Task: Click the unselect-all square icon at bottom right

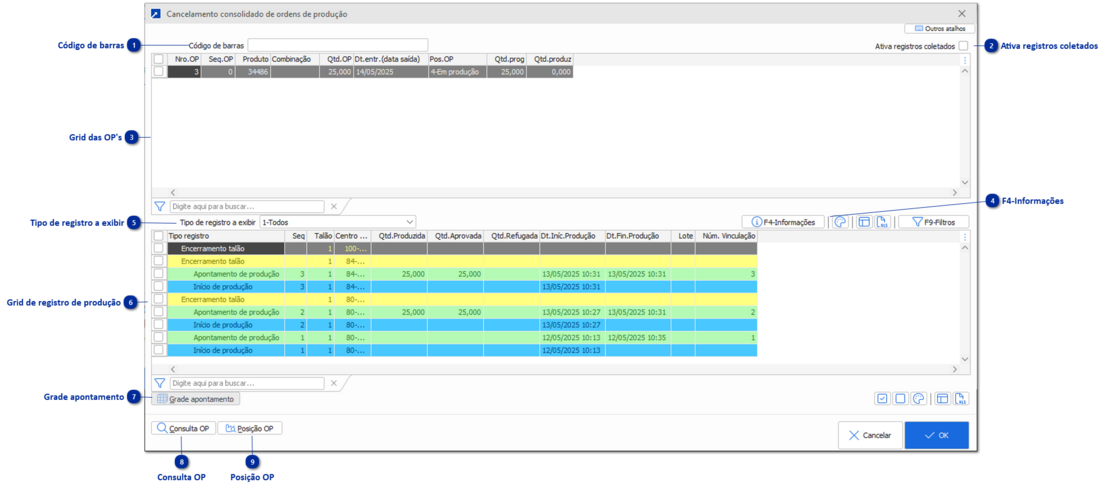Action: (x=900, y=398)
